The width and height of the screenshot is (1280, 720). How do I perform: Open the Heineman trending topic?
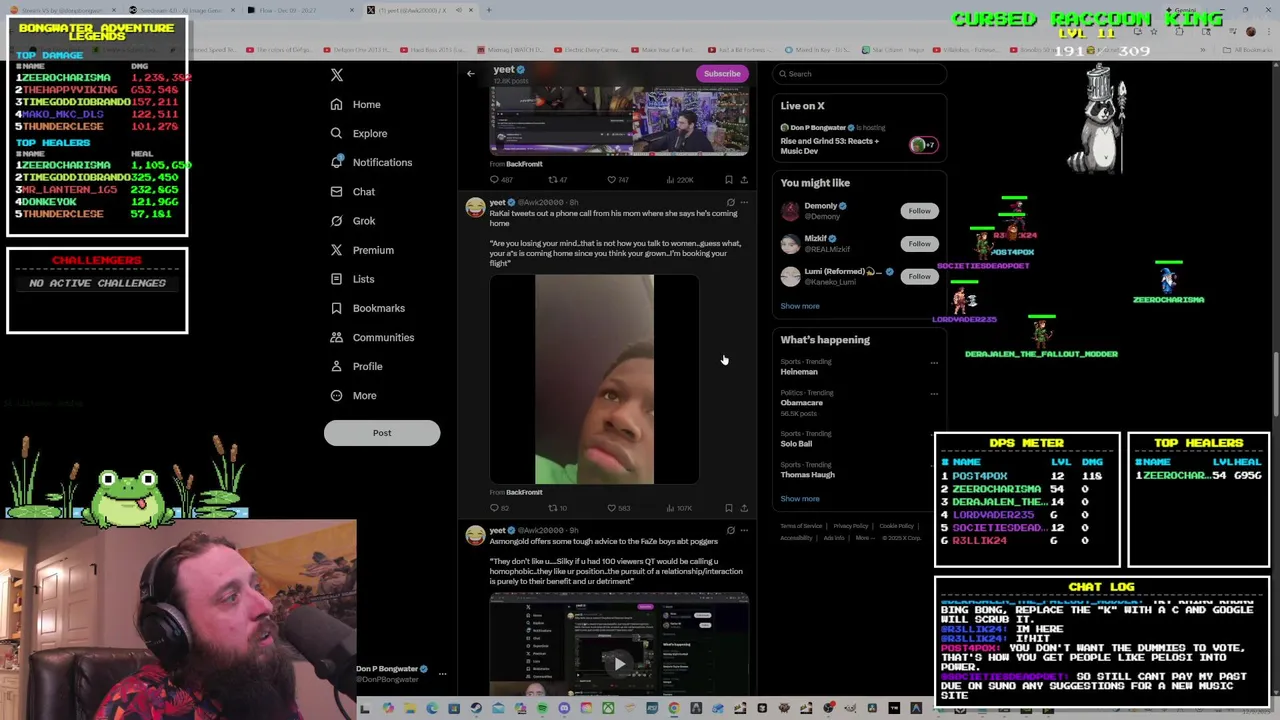[799, 372]
